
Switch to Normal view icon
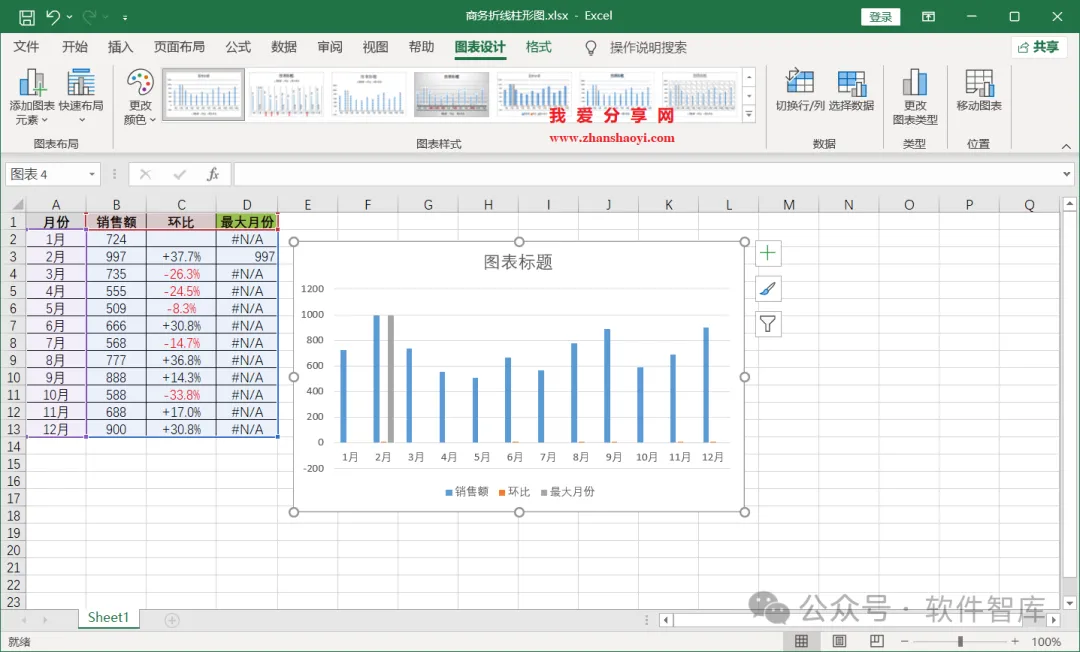801,642
